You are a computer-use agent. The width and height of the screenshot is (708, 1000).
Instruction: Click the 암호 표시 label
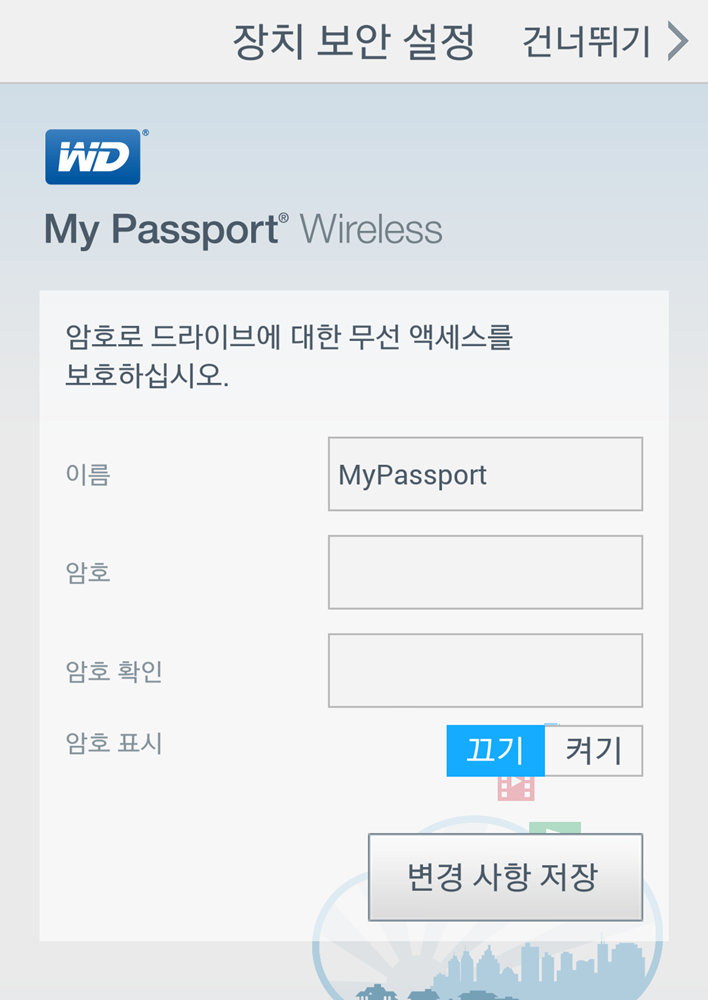(114, 744)
